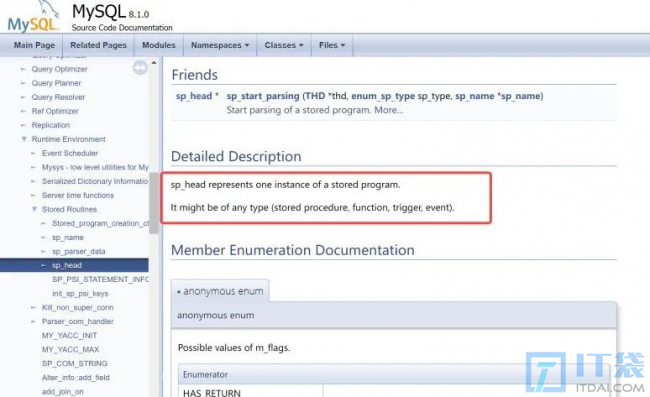Open the Main Page tab
This screenshot has width=650, height=397.
click(x=34, y=45)
